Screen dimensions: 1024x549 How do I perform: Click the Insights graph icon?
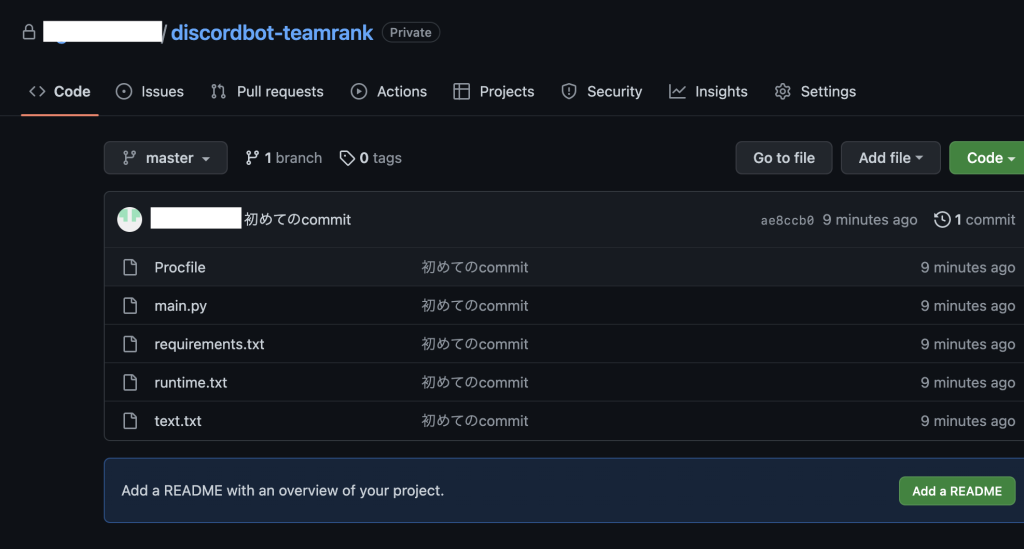[x=677, y=91]
